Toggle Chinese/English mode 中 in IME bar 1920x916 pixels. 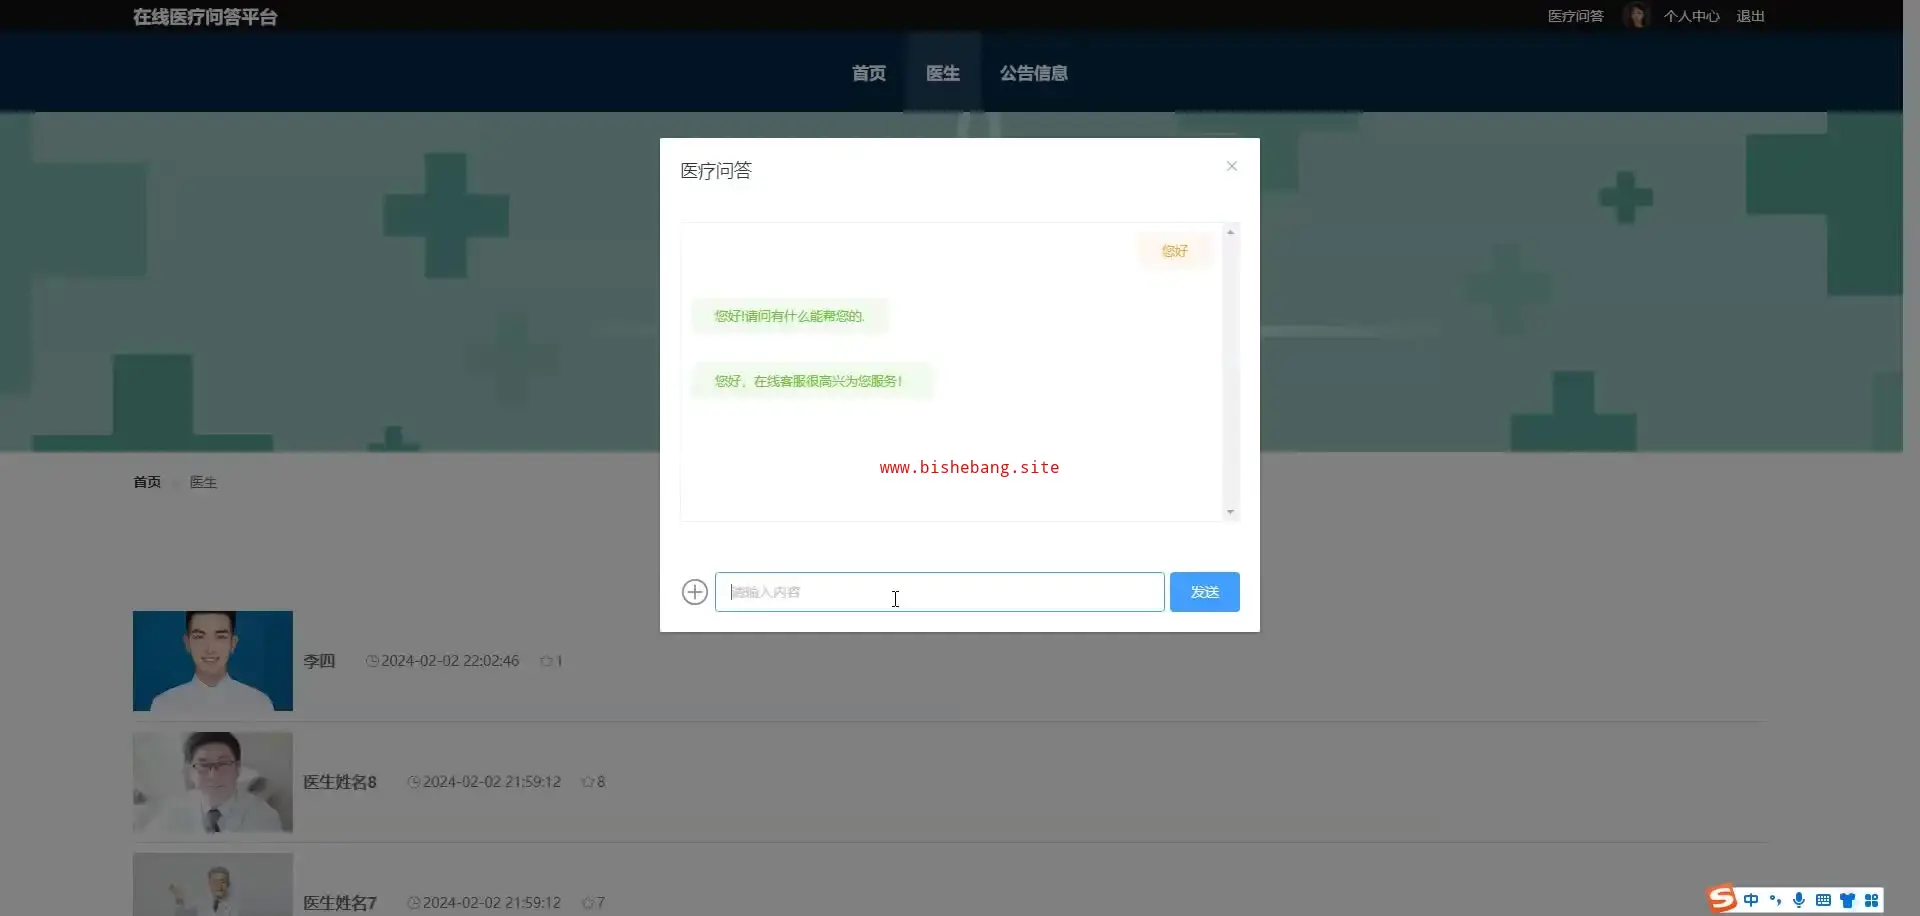tap(1751, 900)
